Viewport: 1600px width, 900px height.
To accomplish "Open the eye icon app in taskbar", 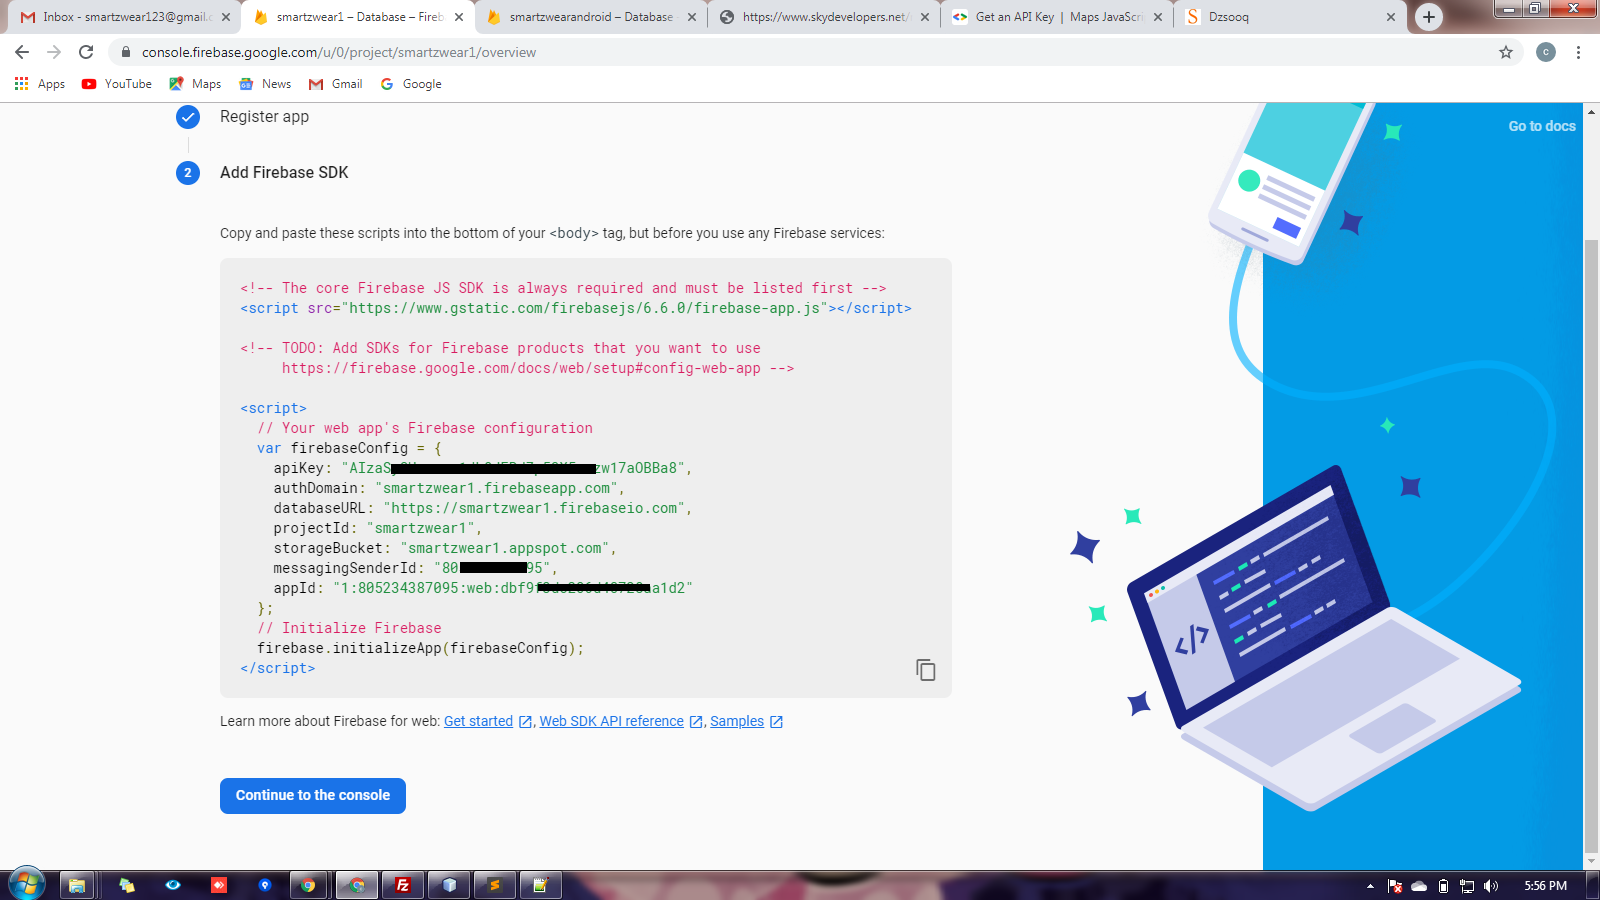I will (x=173, y=885).
